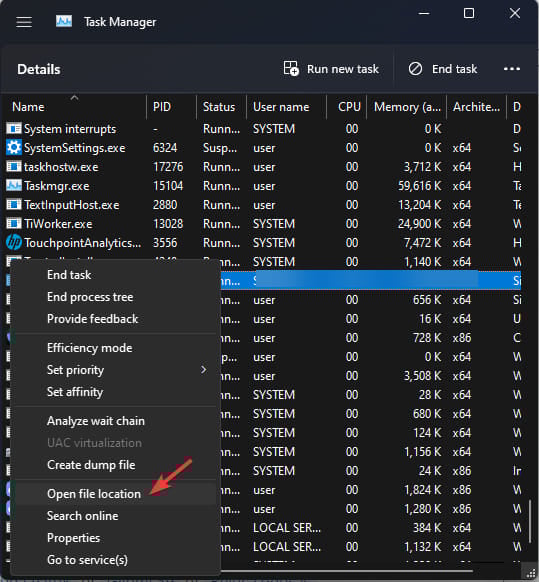The width and height of the screenshot is (539, 582).
Task: Minimize the Task Manager window
Action: click(424, 14)
